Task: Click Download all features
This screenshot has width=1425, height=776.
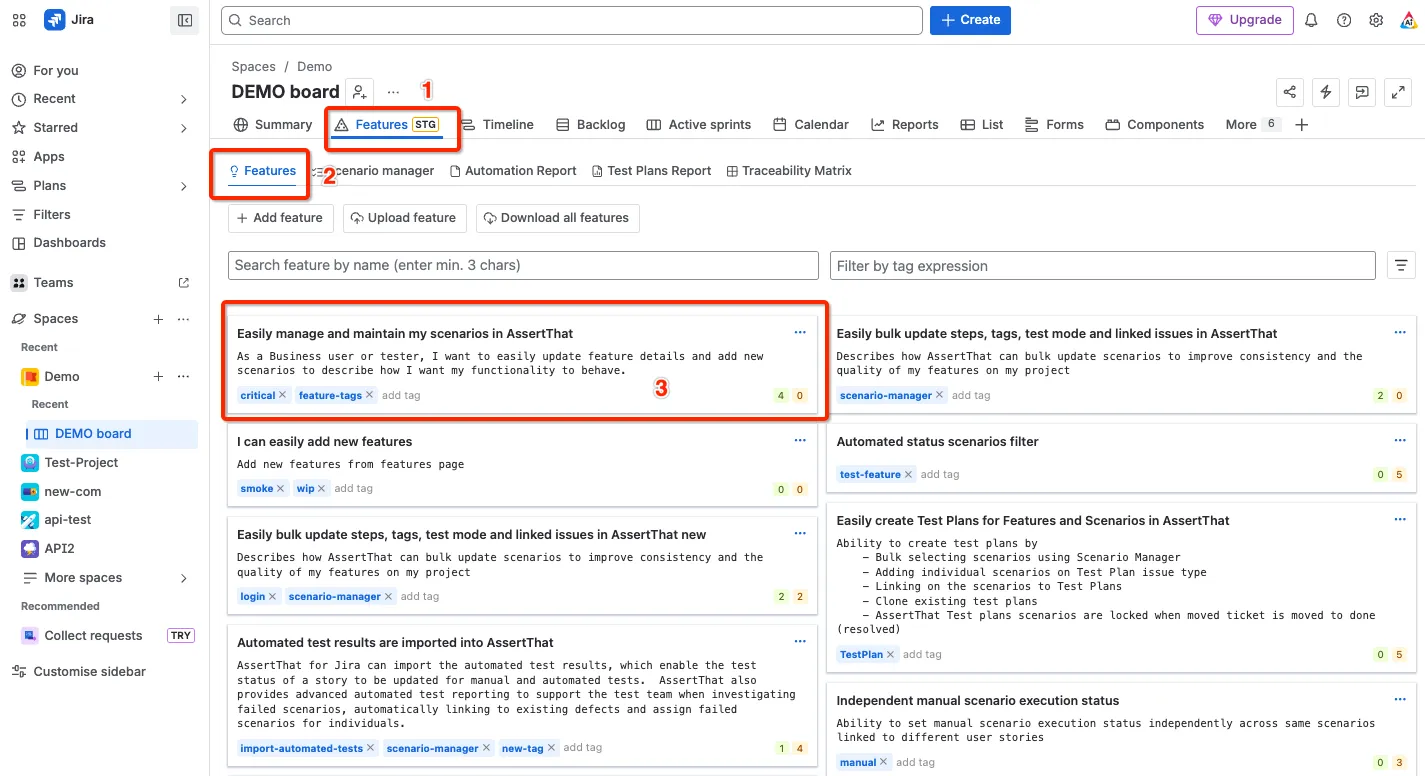Action: (x=557, y=218)
